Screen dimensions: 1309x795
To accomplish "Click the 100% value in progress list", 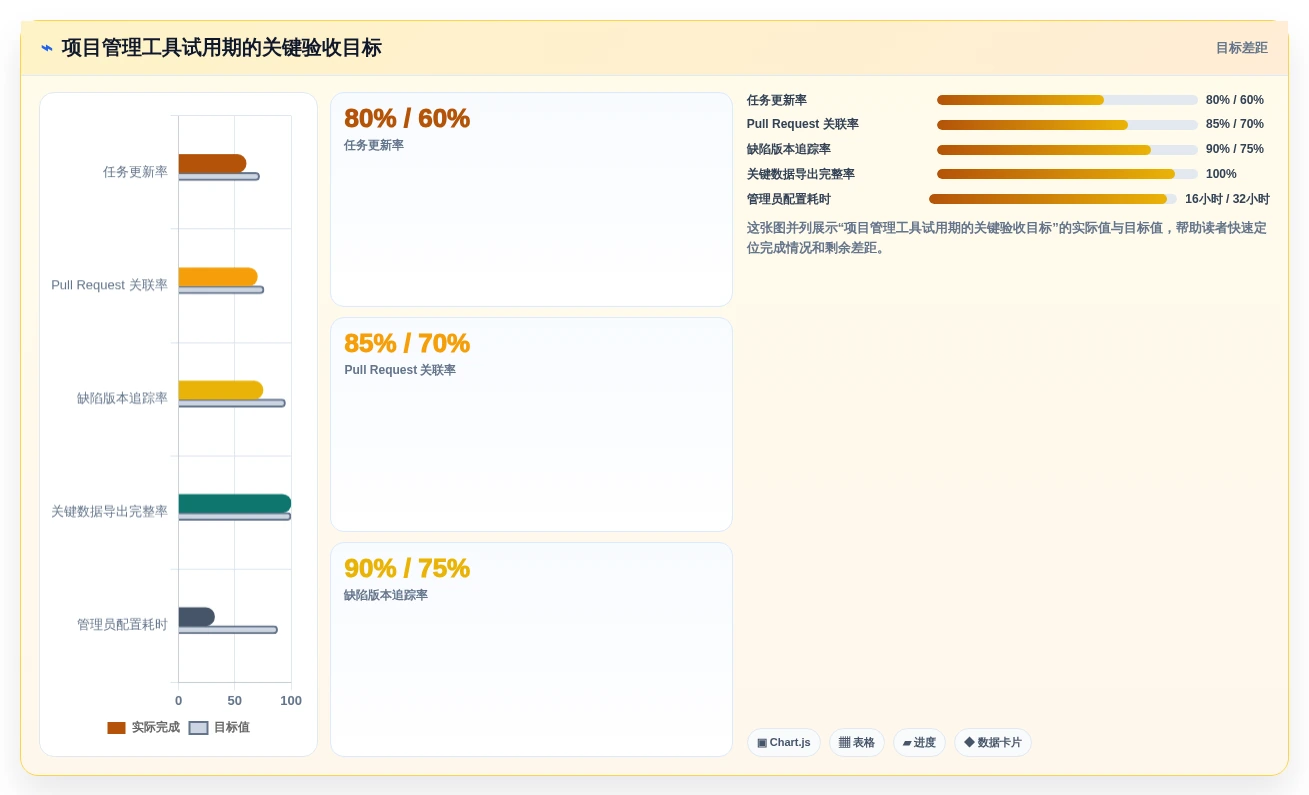I will [x=1221, y=174].
